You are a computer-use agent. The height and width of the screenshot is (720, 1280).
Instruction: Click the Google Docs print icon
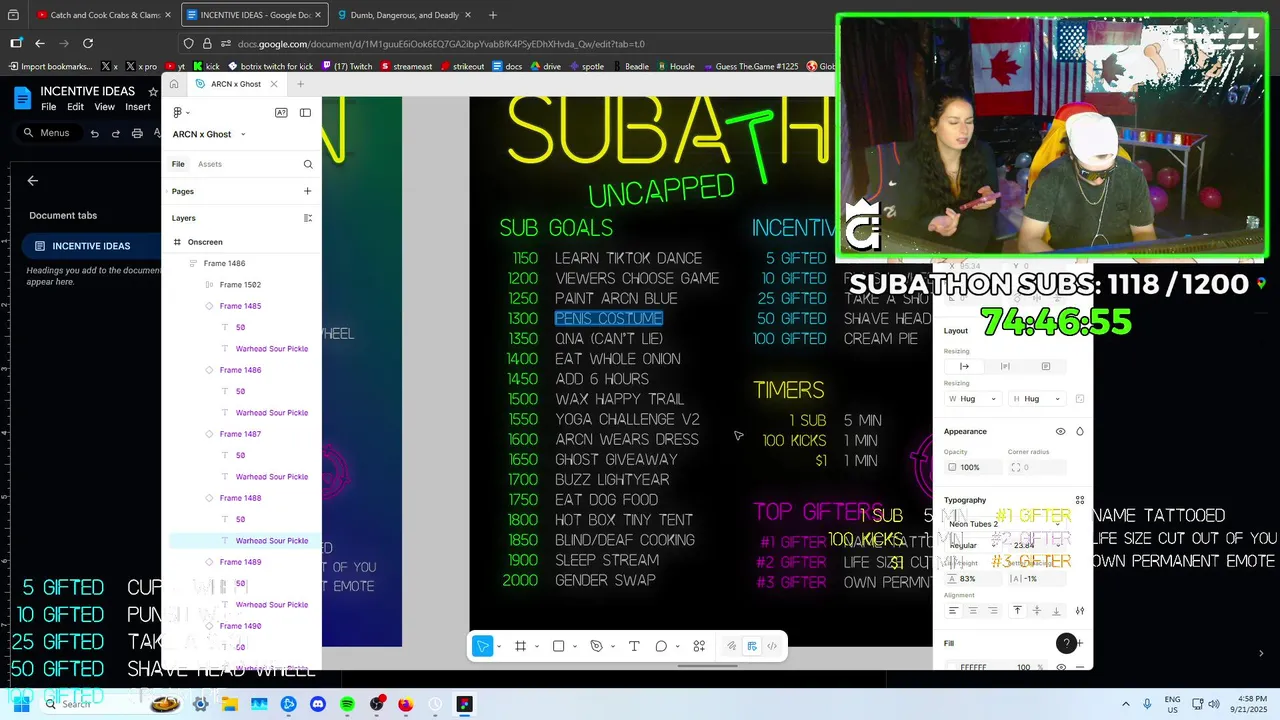point(137,133)
